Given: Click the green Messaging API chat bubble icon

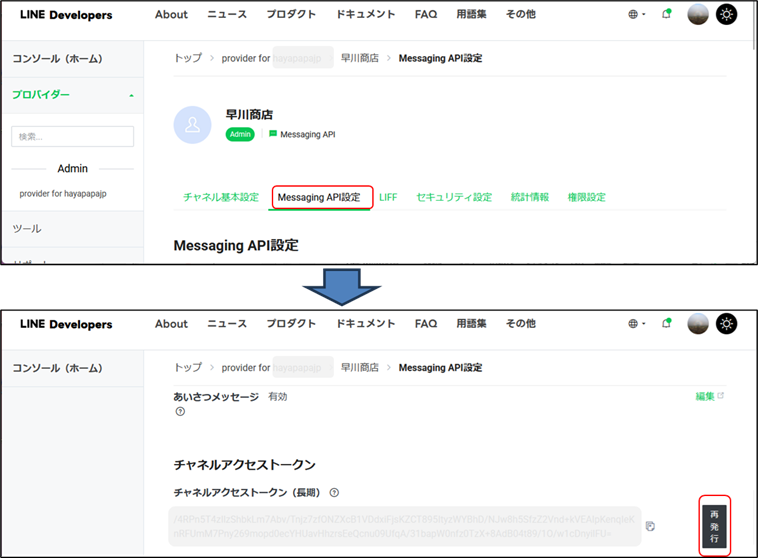Looking at the screenshot, I should point(273,134).
